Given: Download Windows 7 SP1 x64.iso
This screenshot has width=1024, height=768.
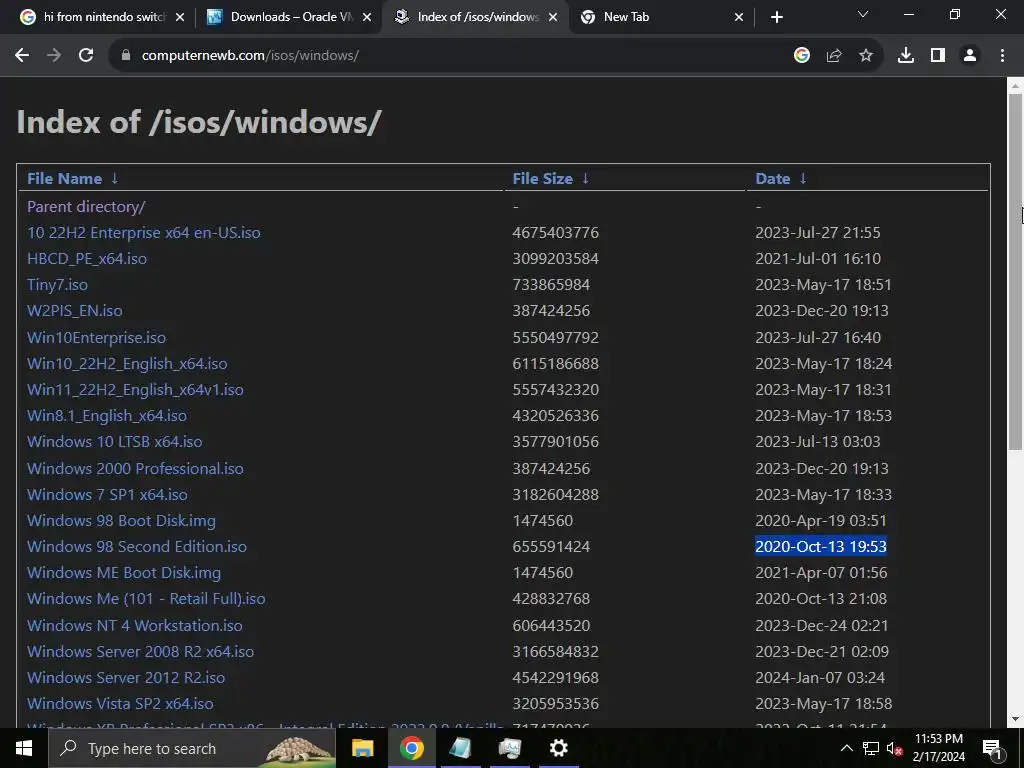Looking at the screenshot, I should [x=107, y=494].
